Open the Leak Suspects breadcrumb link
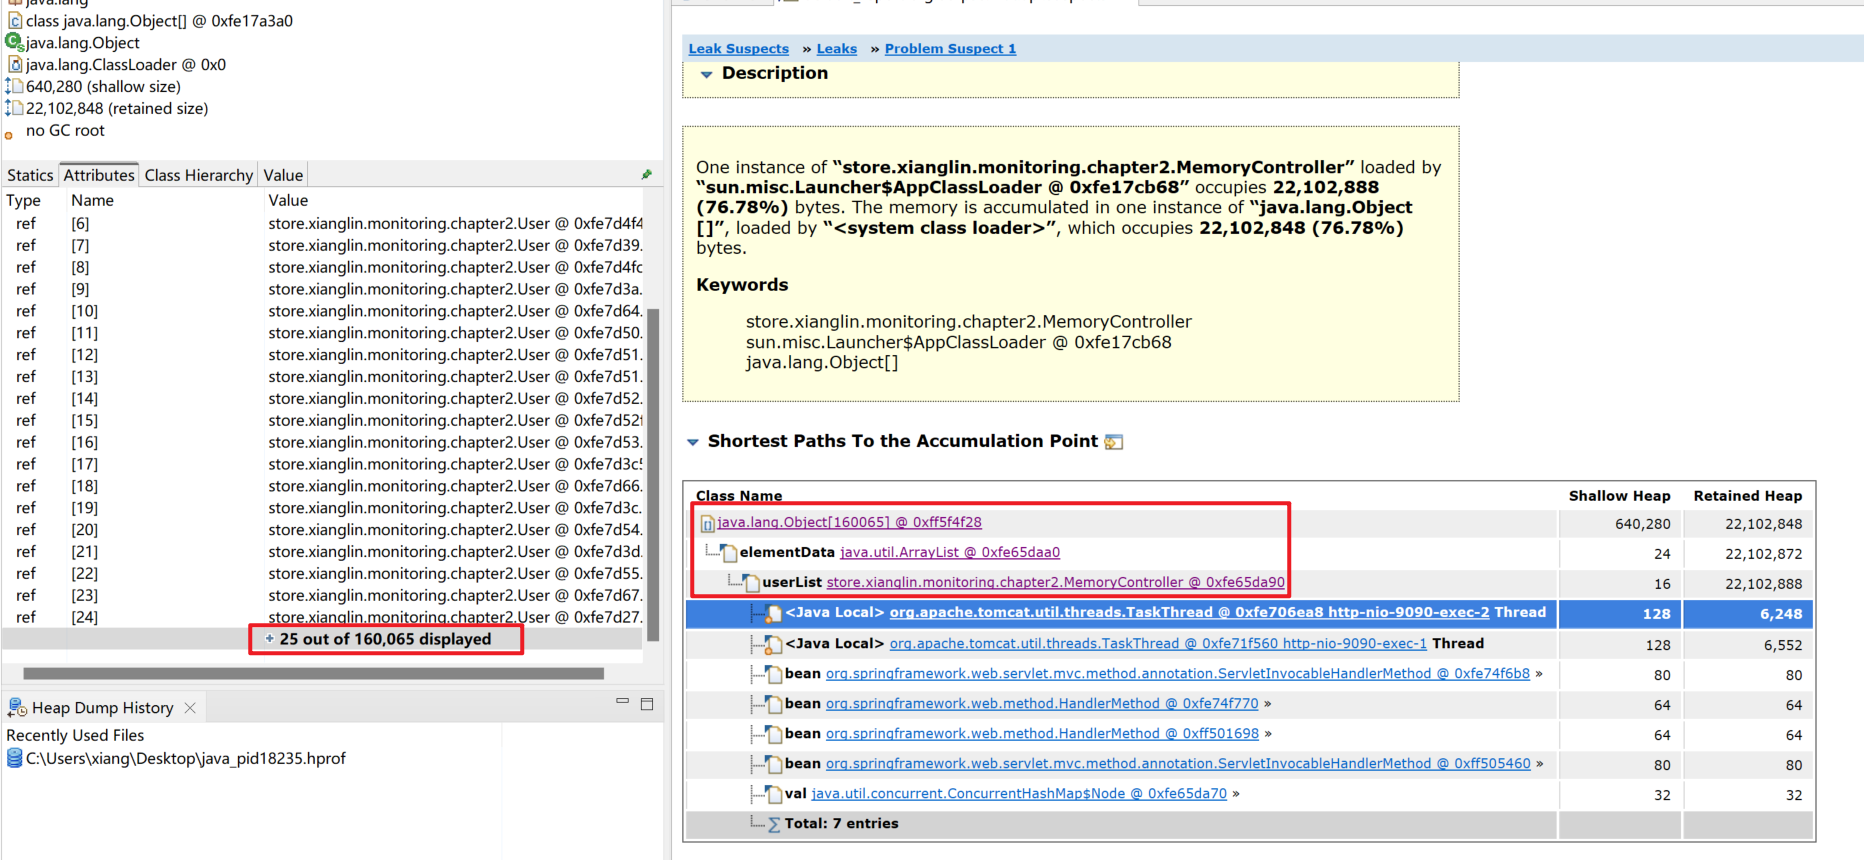This screenshot has width=1864, height=860. coord(738,48)
